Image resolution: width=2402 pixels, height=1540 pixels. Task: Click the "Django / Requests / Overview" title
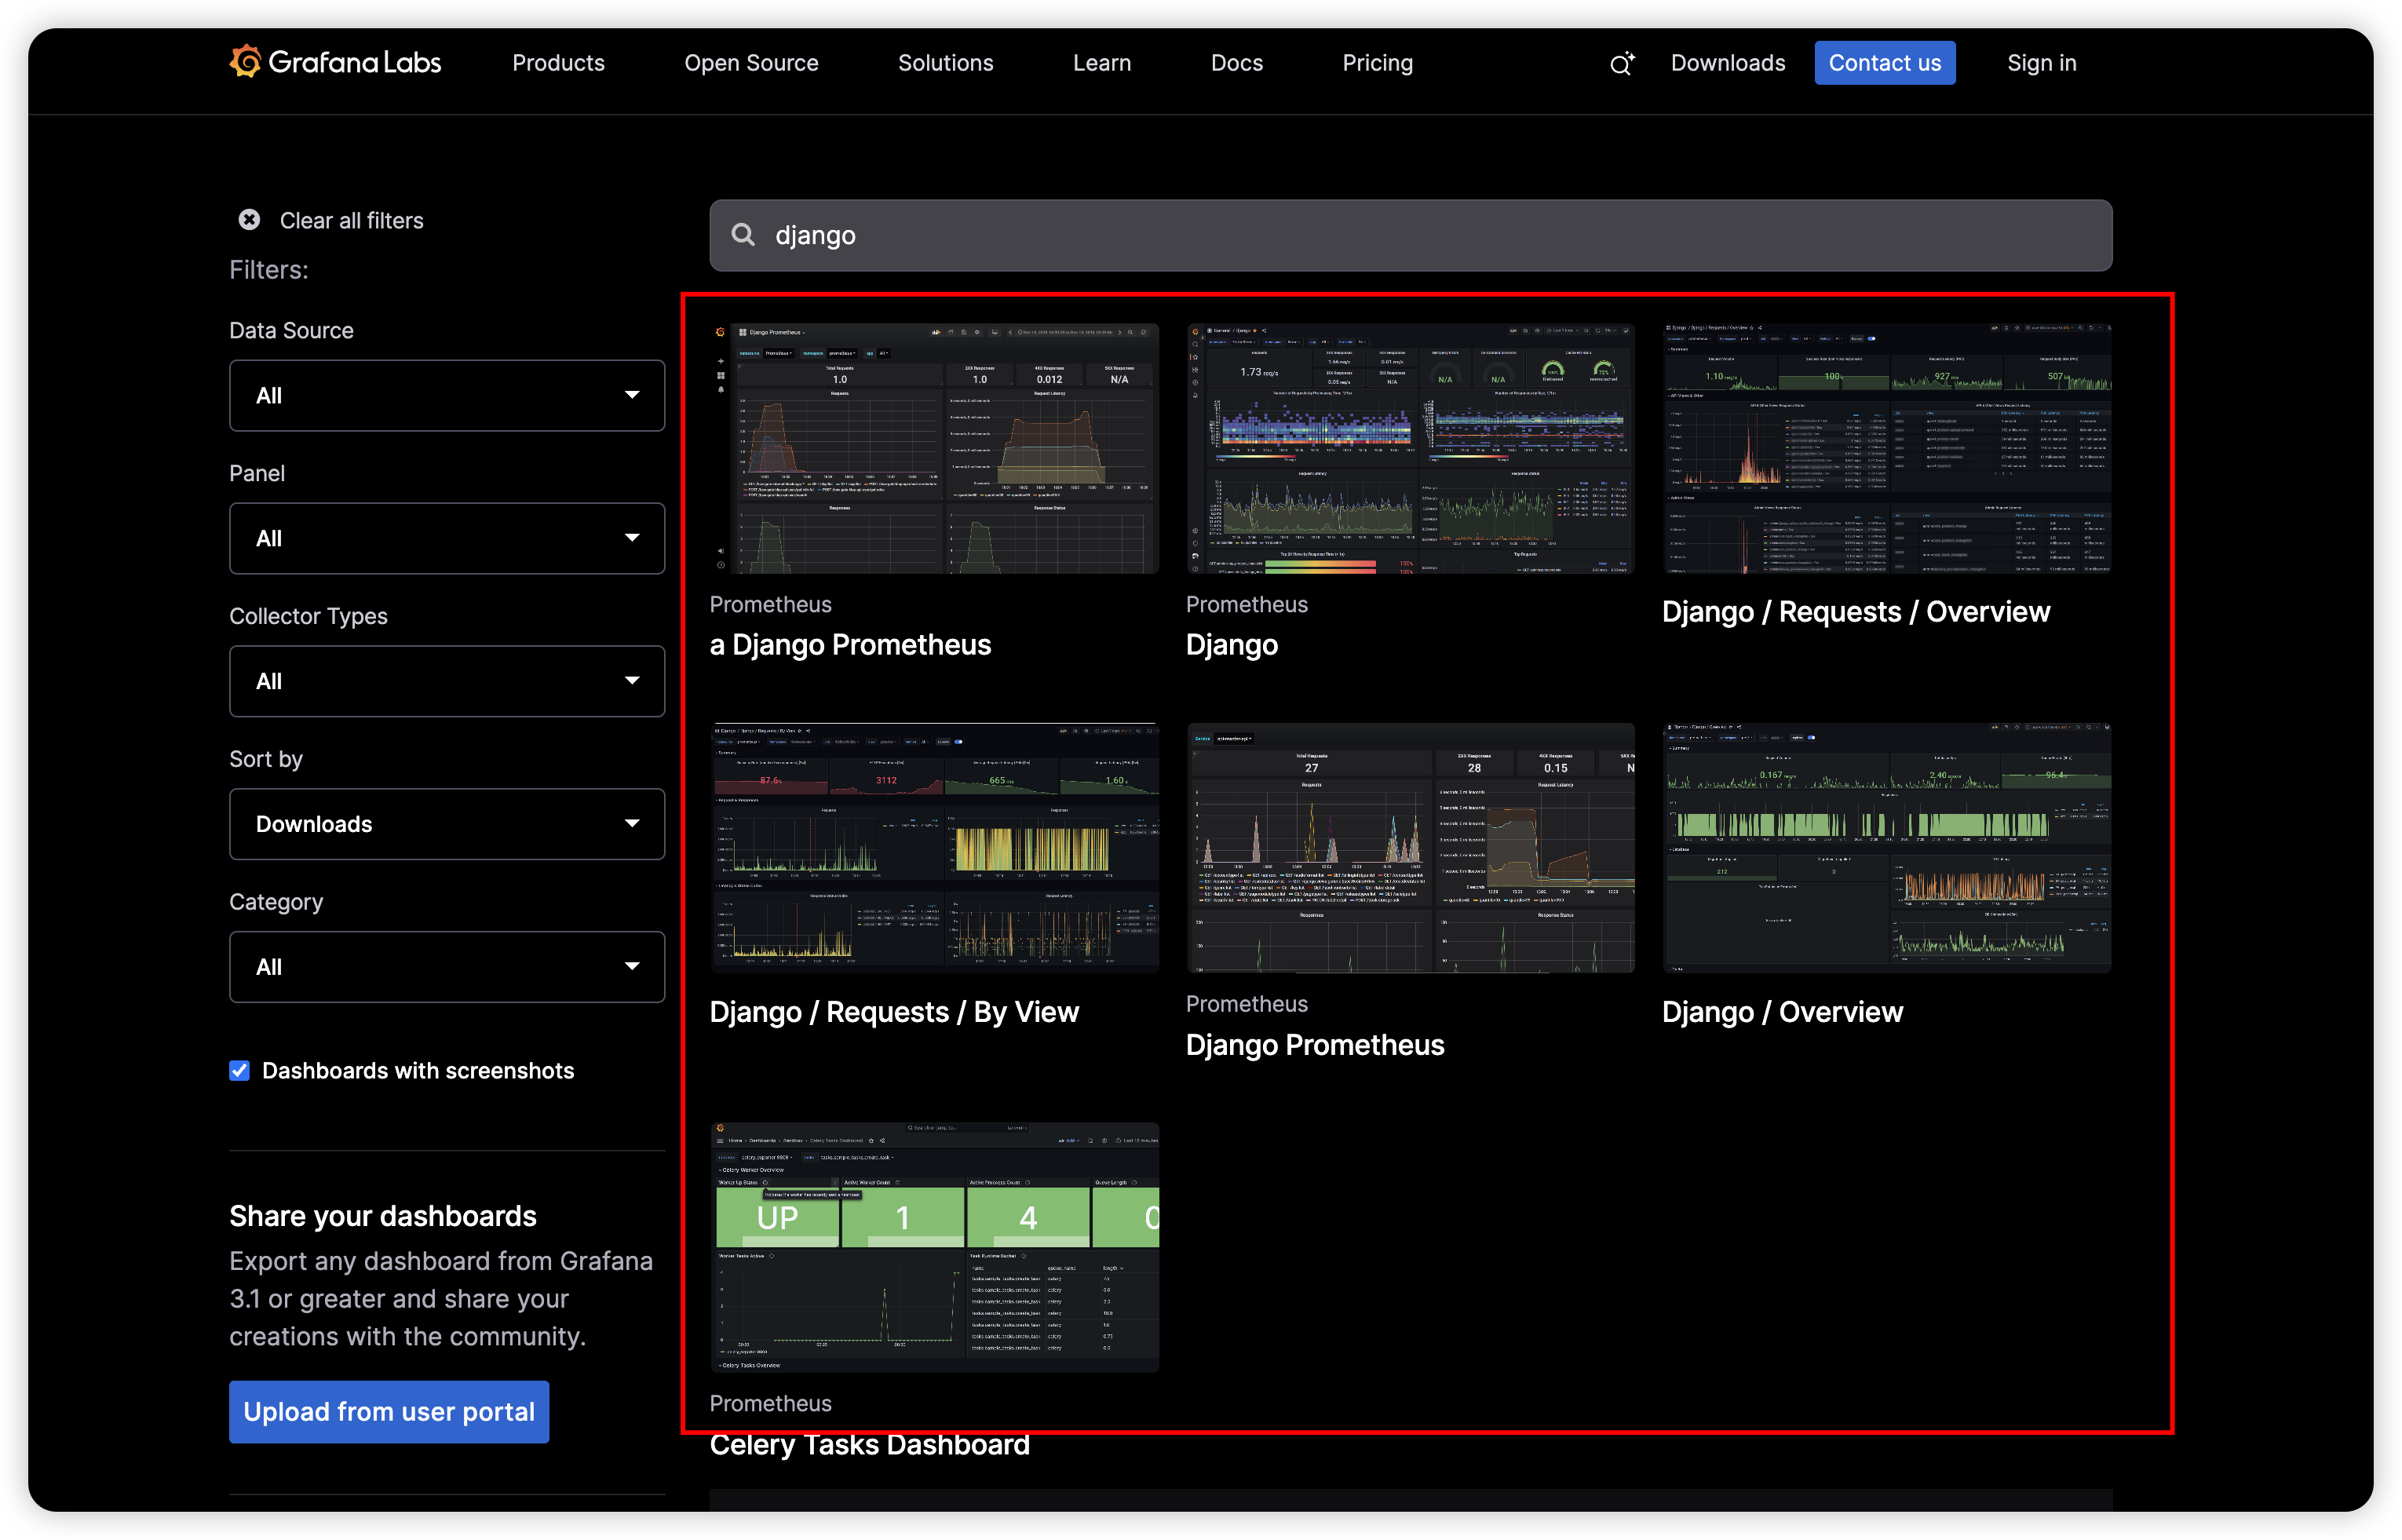pyautogui.click(x=1856, y=612)
